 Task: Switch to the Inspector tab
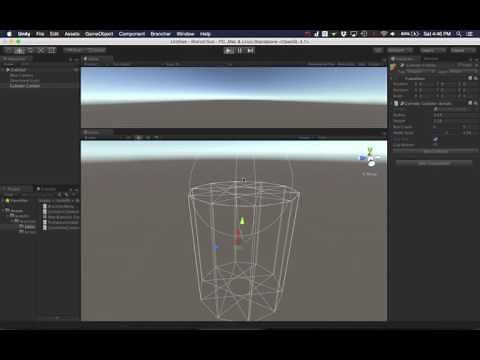(x=403, y=59)
